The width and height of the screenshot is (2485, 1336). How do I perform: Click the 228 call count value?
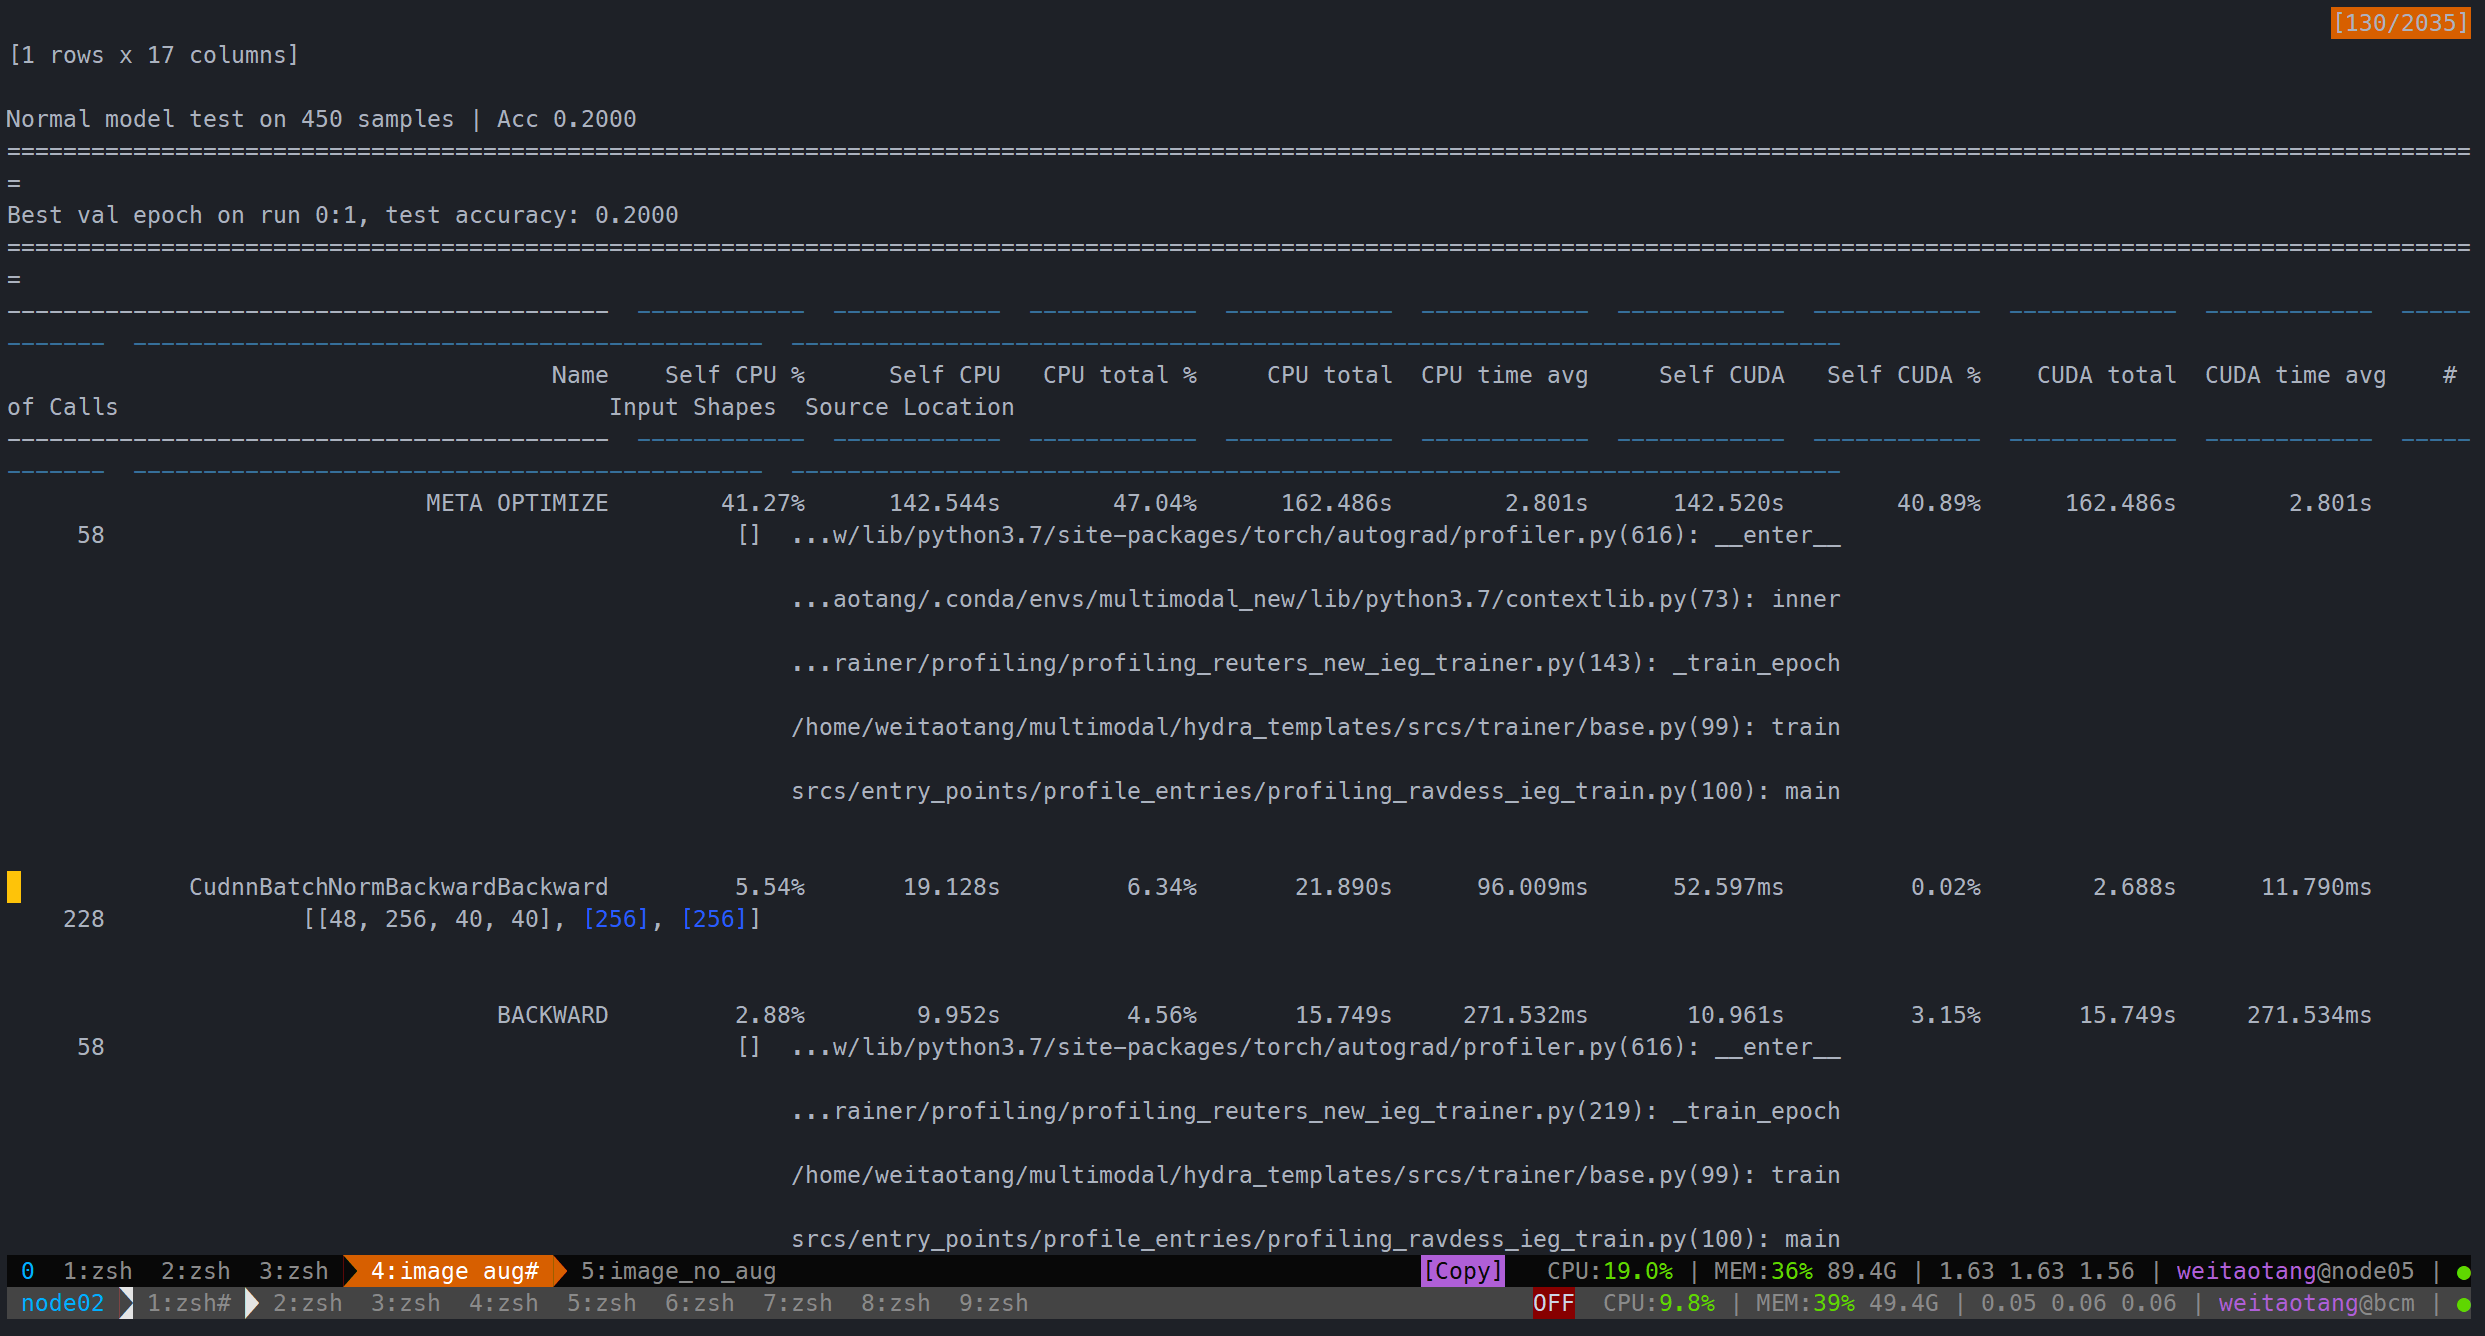(83, 919)
